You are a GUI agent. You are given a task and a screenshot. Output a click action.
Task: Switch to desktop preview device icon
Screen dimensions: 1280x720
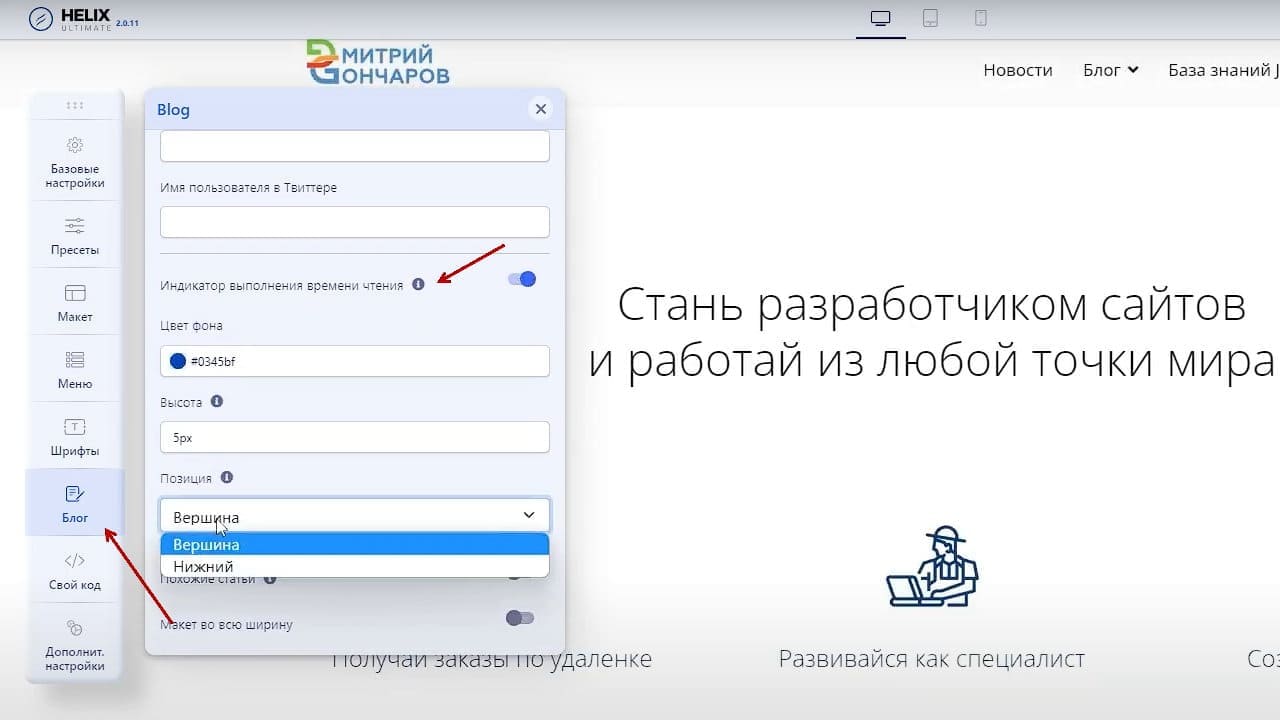point(881,18)
